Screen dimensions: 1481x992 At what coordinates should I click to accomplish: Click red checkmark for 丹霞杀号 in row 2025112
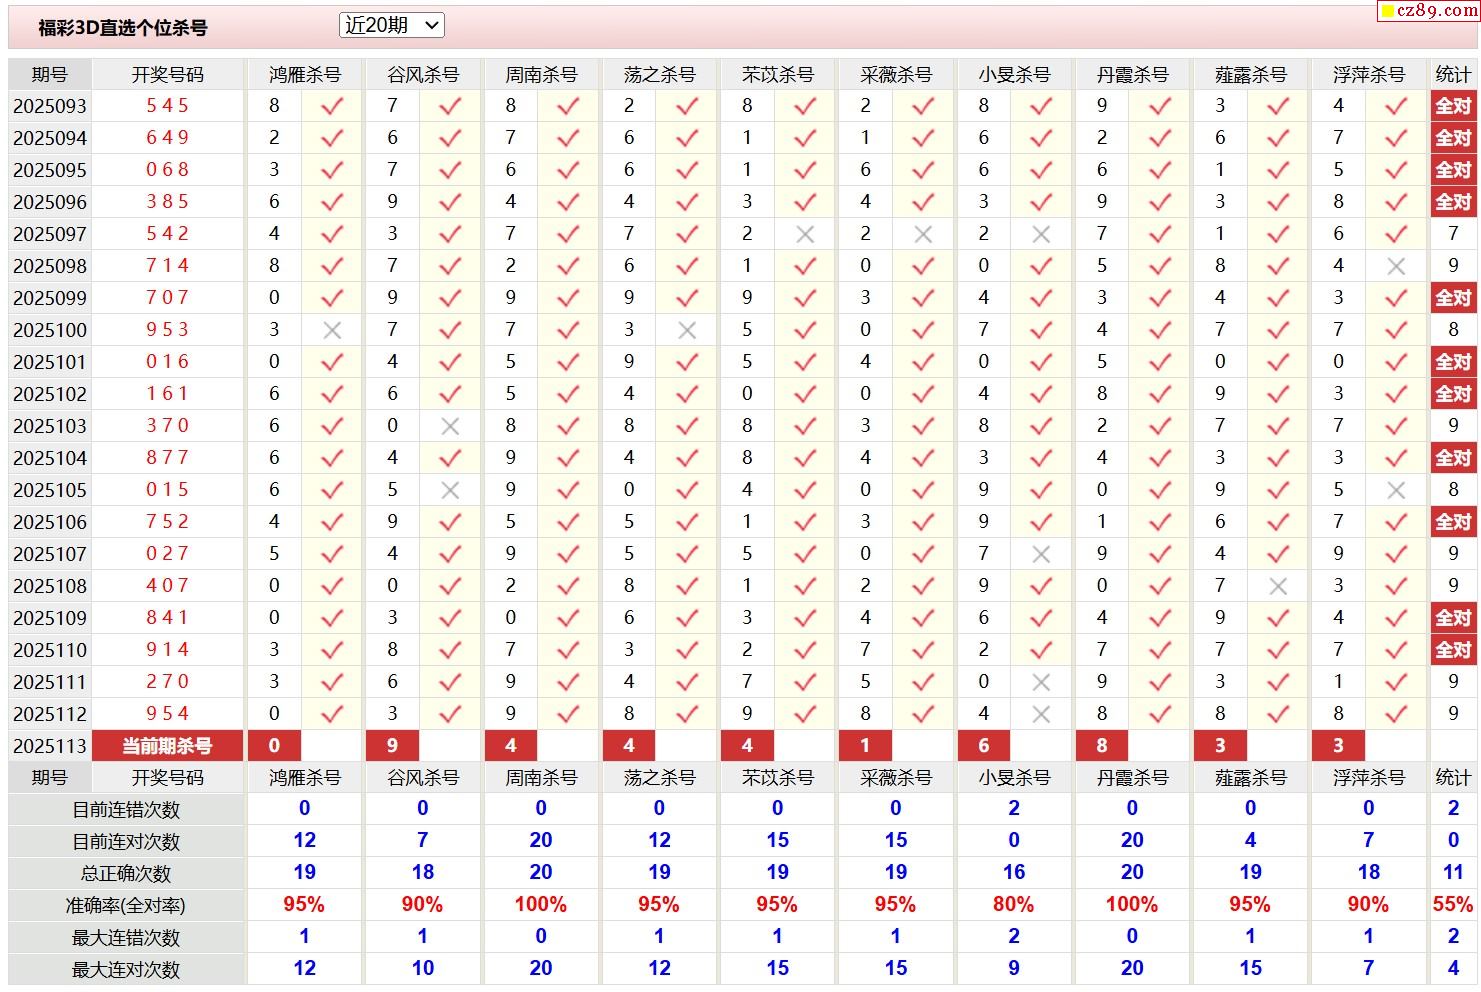pyautogui.click(x=1159, y=714)
